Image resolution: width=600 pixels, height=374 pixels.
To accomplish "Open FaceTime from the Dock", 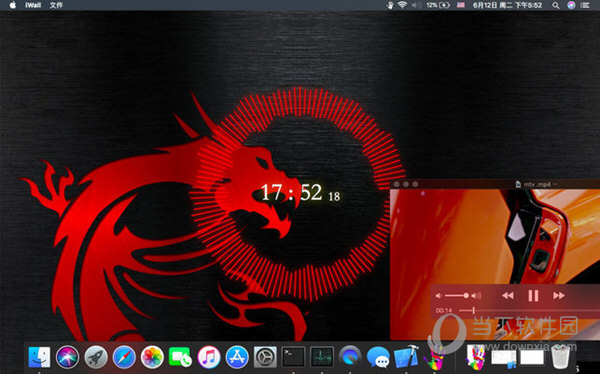I will tap(180, 357).
